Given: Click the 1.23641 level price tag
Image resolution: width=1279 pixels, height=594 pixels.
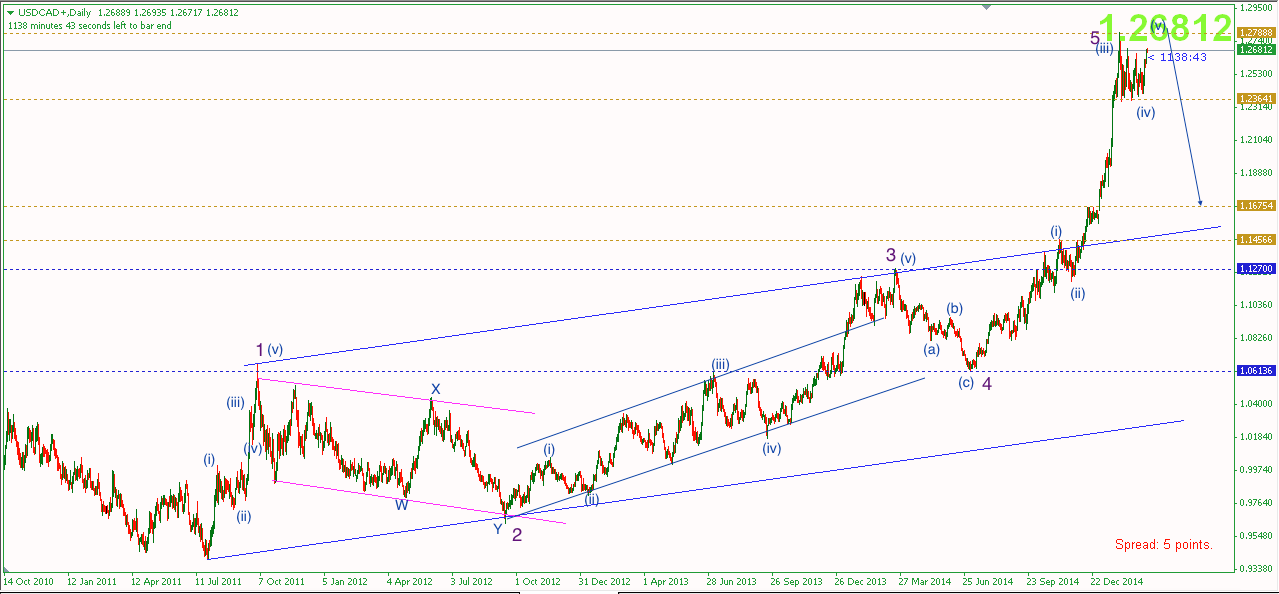Looking at the screenshot, I should pyautogui.click(x=1254, y=99).
